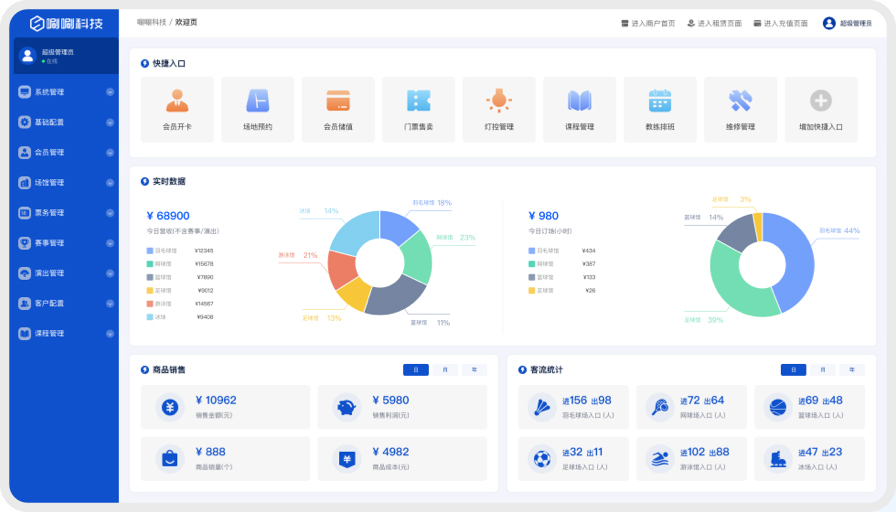Image resolution: width=896 pixels, height=512 pixels.
Task: Expand the 系统管理 sidebar menu arrow
Action: 110,93
